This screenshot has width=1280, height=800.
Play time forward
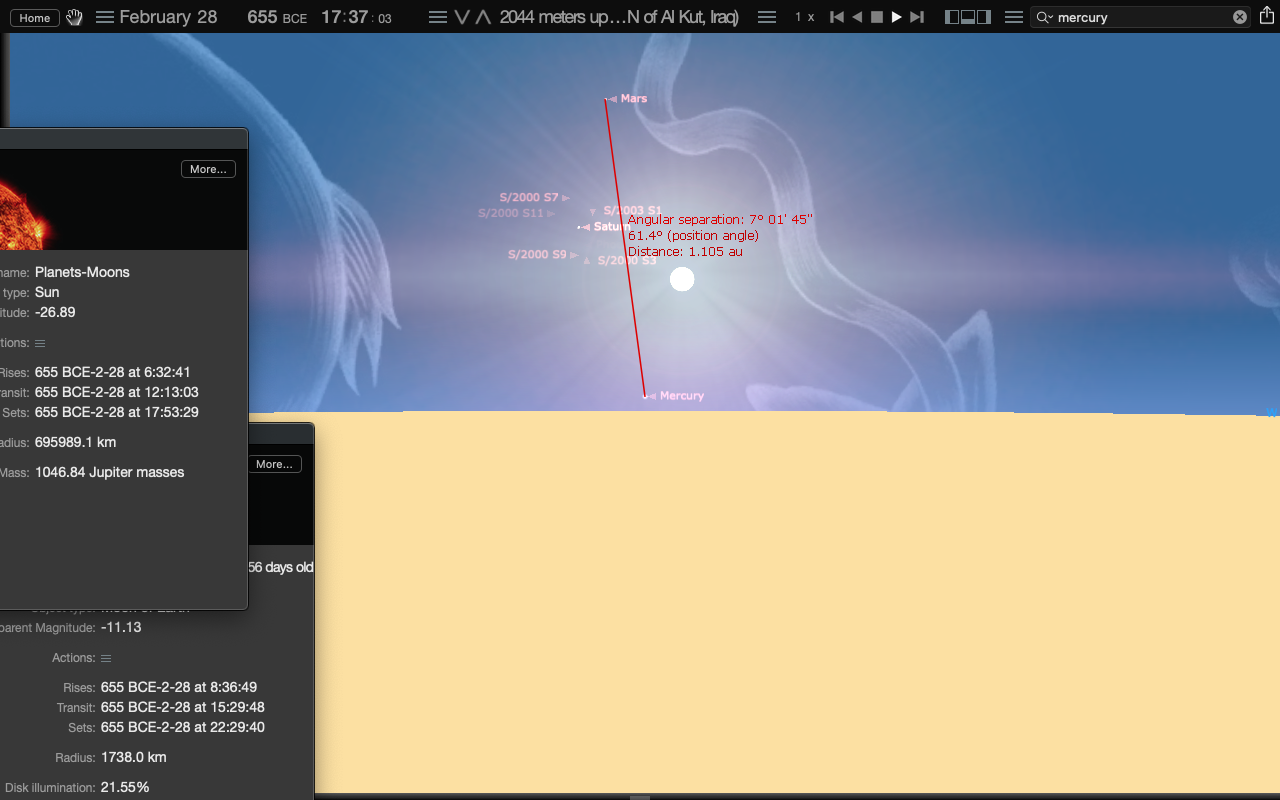897,17
